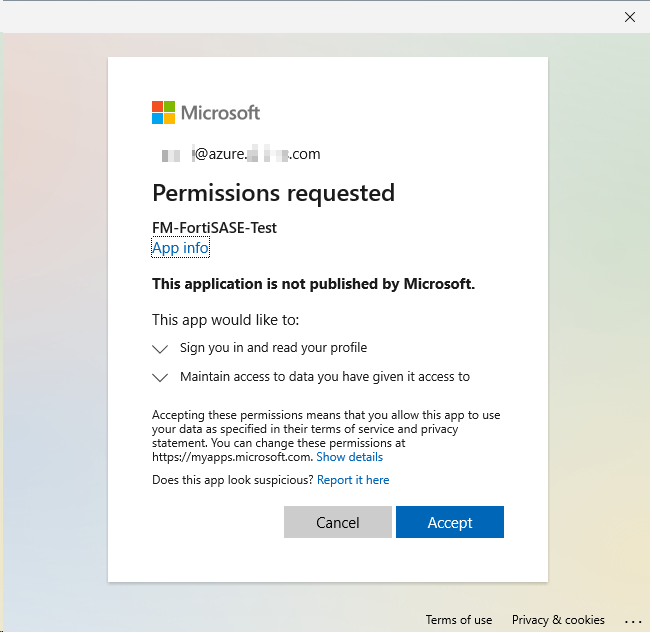Open the Privacy & cookies footer link
The width and height of the screenshot is (652, 633).
(558, 620)
